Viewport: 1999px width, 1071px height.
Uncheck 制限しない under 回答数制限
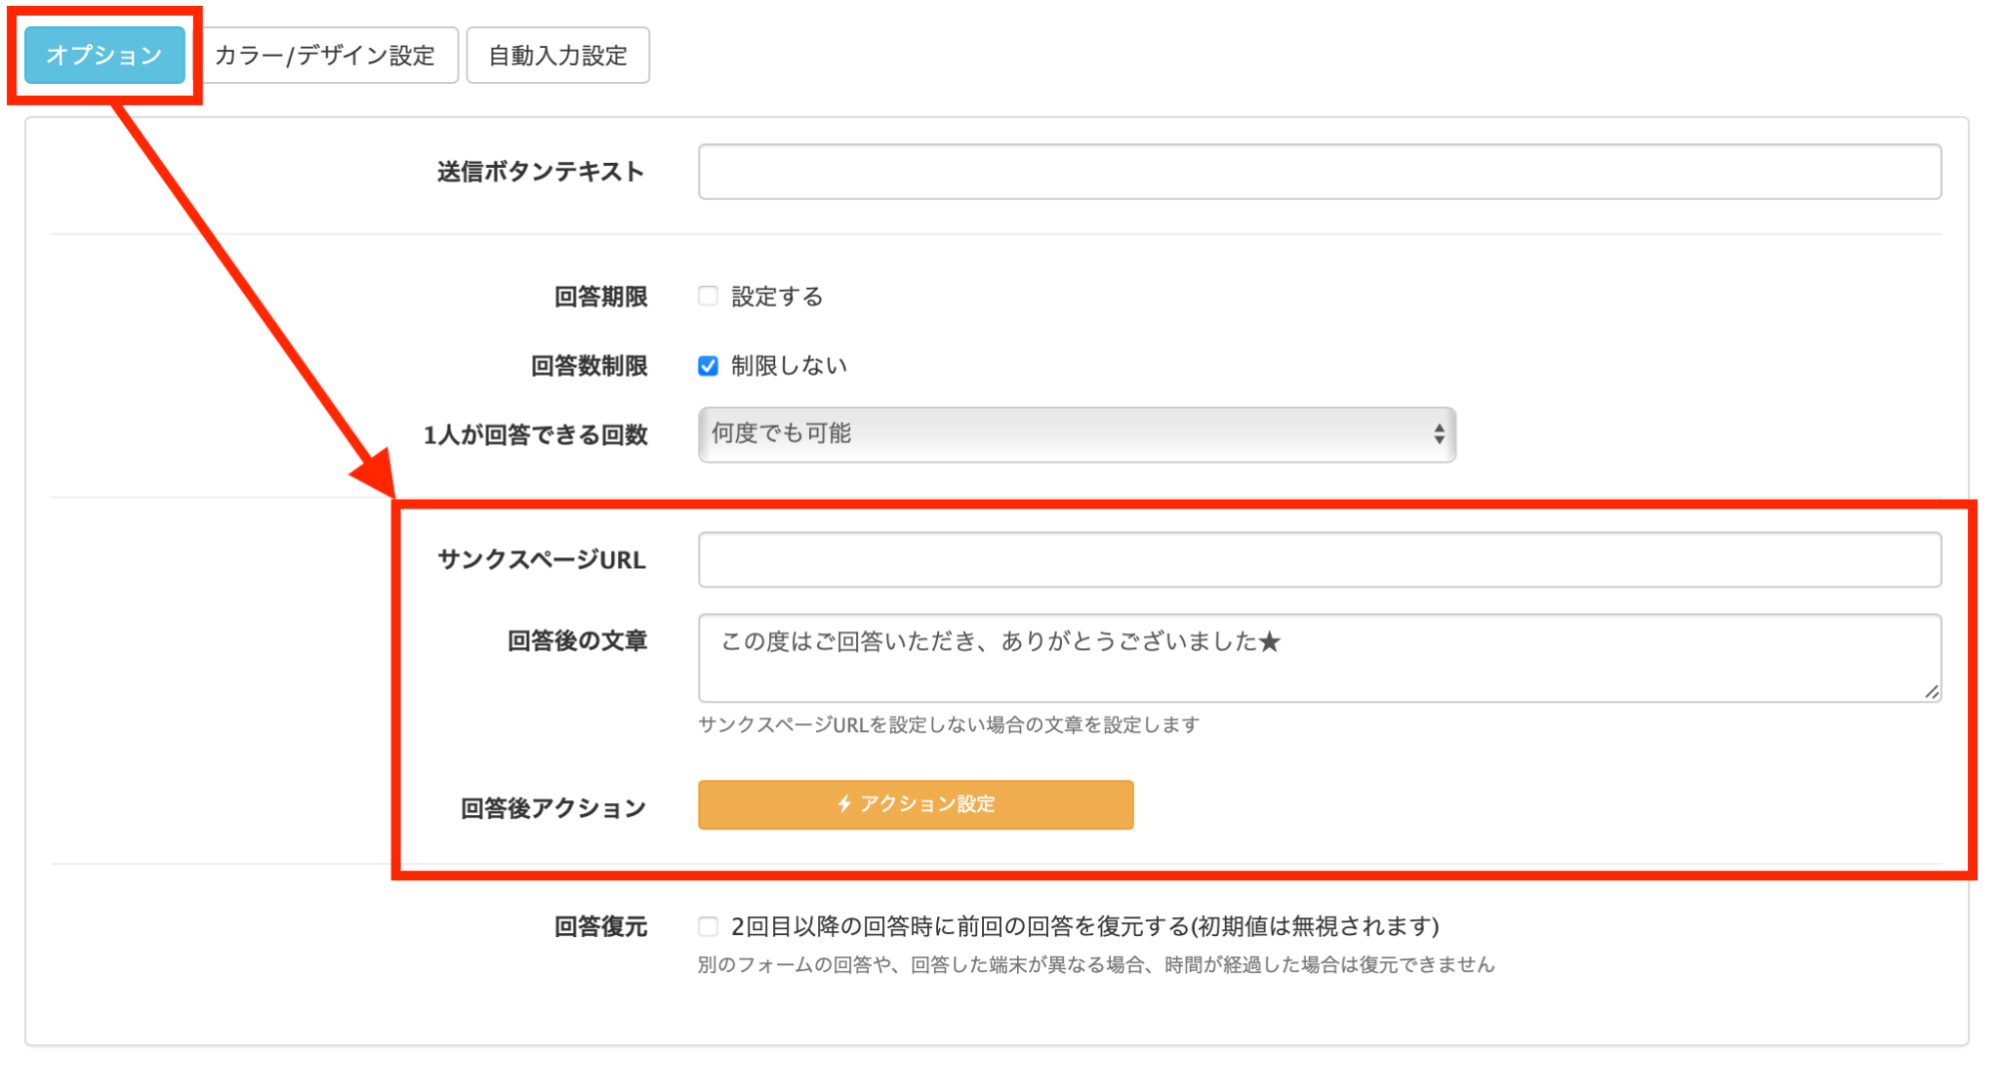(708, 365)
